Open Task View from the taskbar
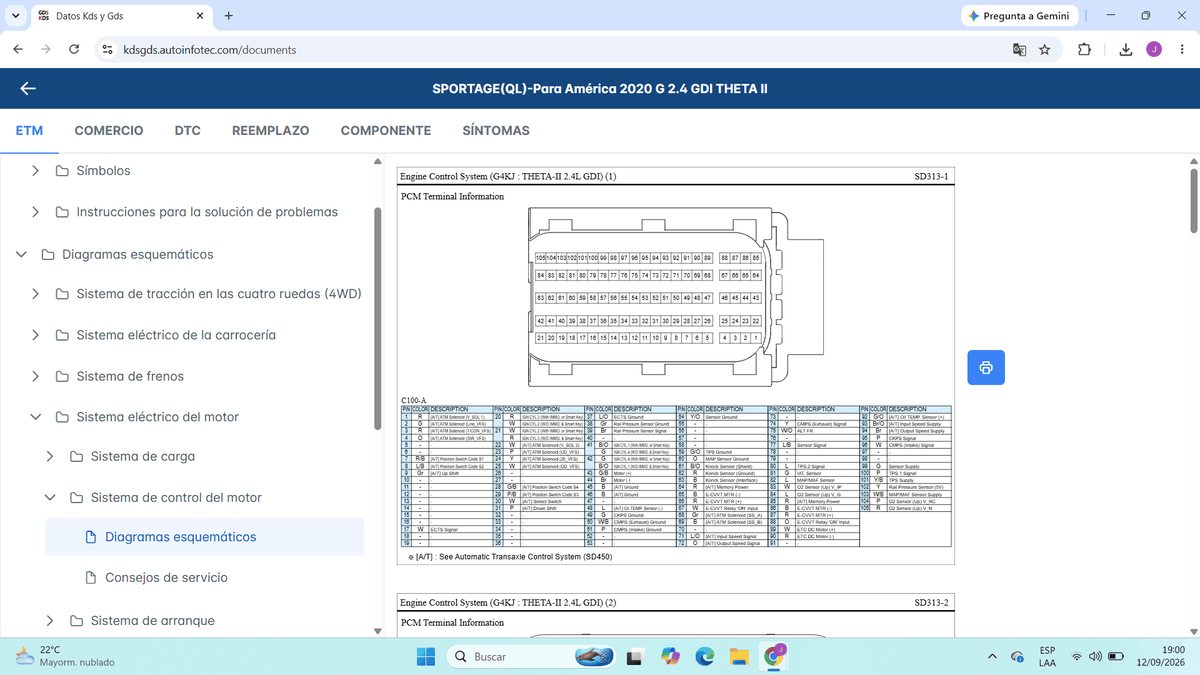Screen dimensions: 1200x675 635,656
